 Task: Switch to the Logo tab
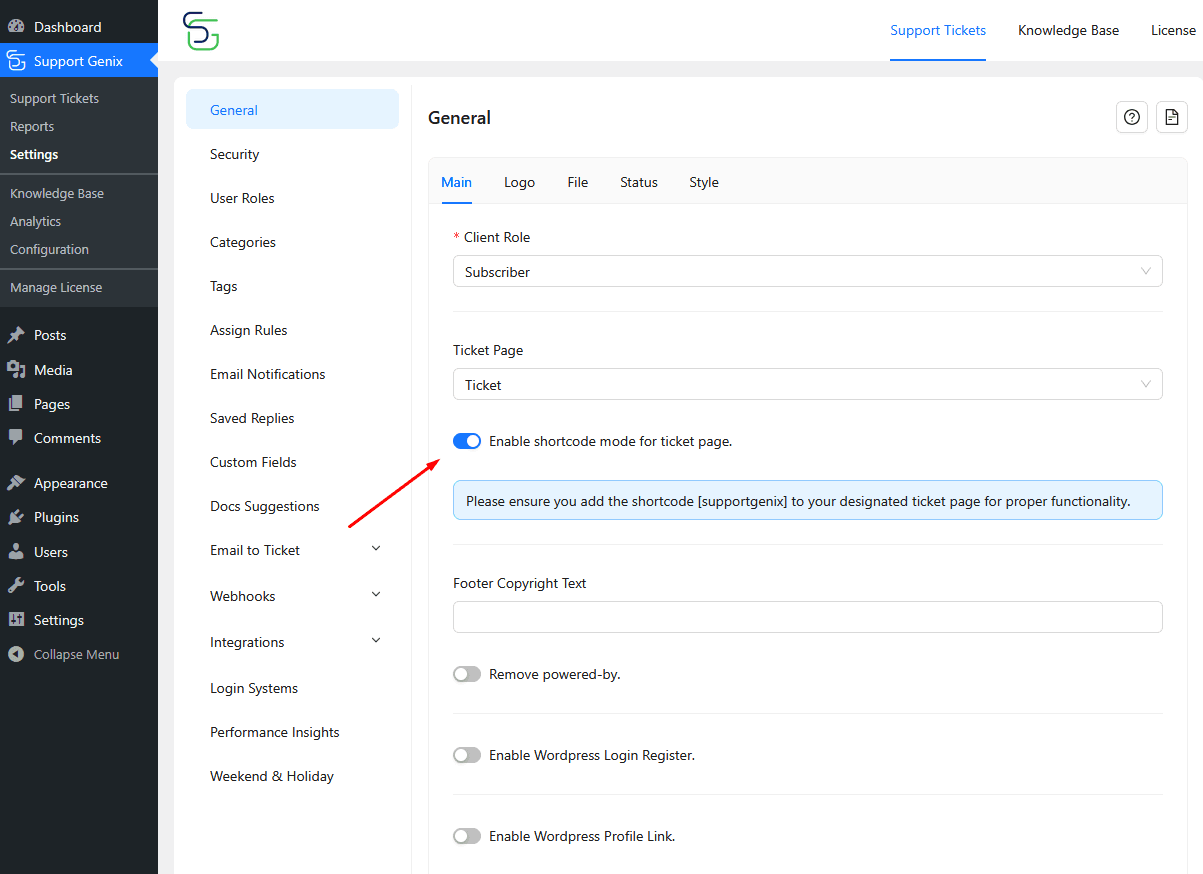click(520, 182)
